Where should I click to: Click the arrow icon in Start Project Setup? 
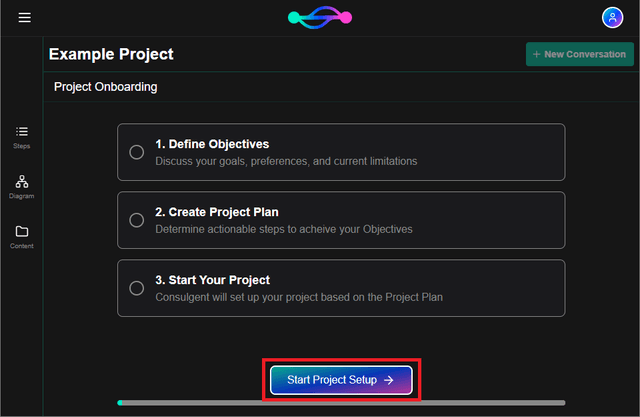pyautogui.click(x=389, y=380)
